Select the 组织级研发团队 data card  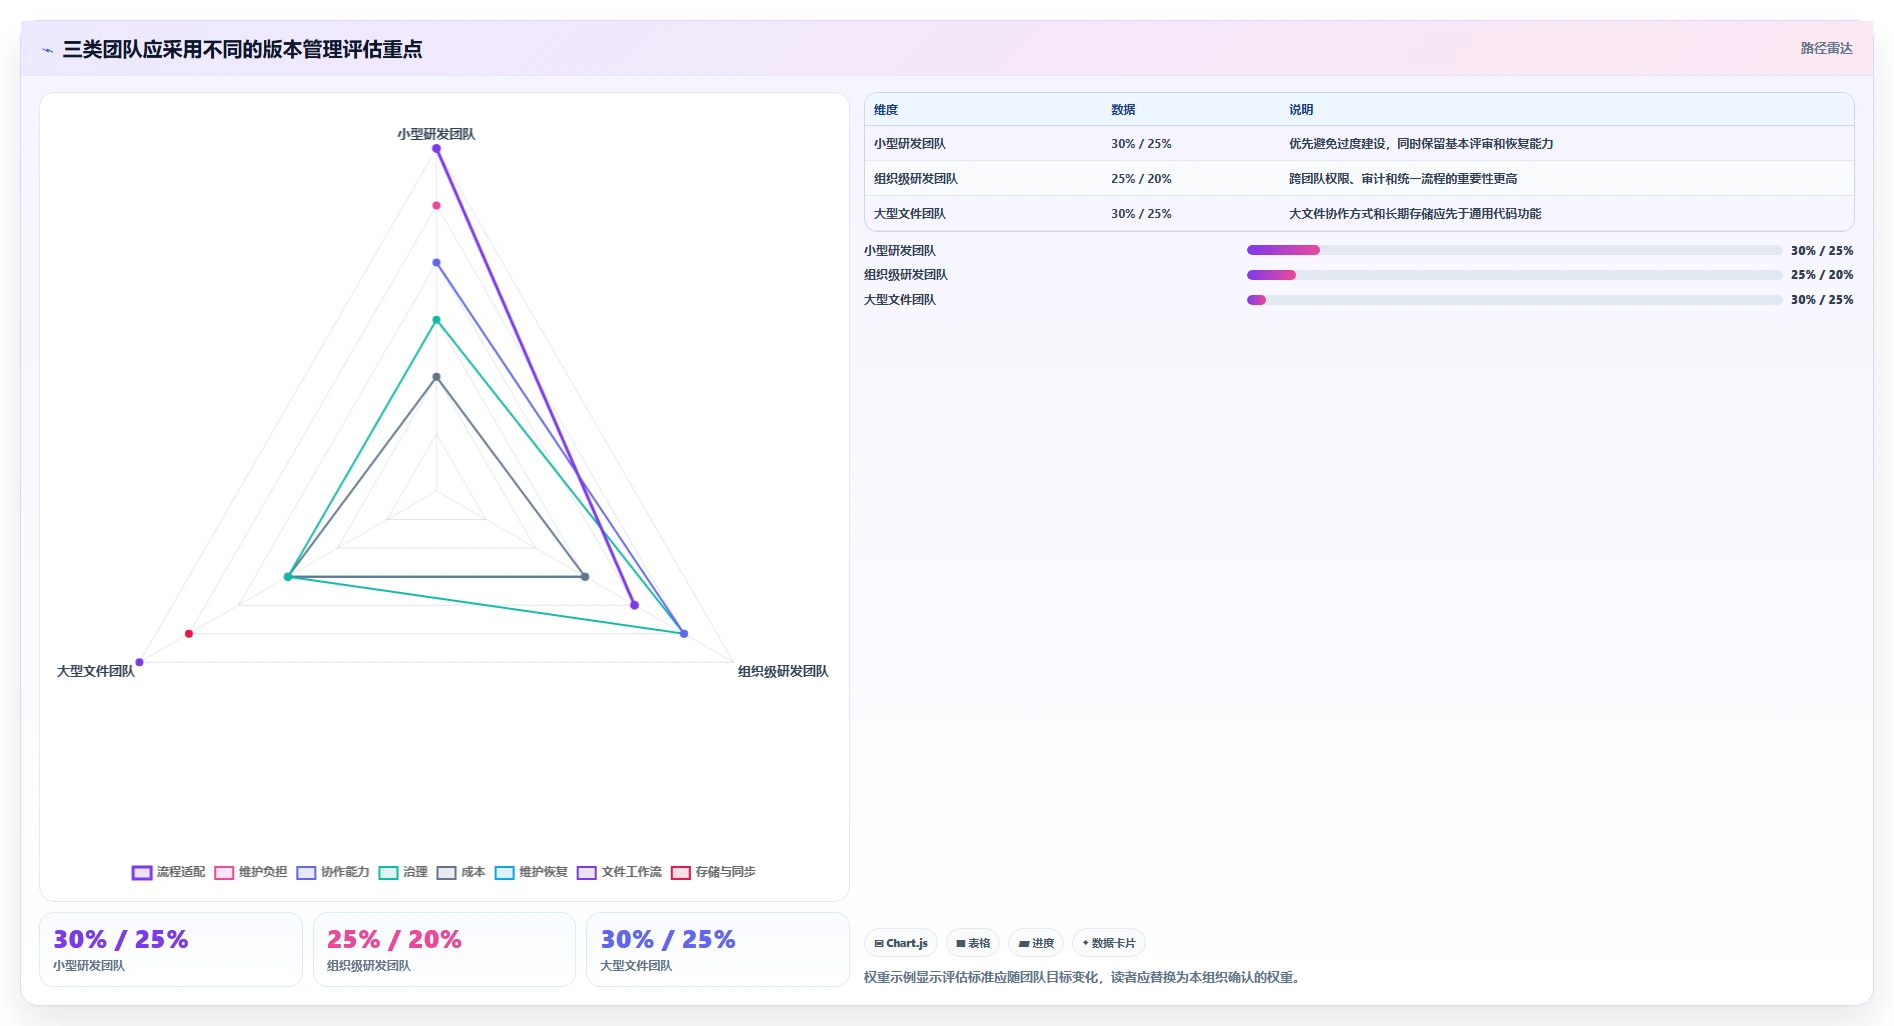tap(444, 949)
